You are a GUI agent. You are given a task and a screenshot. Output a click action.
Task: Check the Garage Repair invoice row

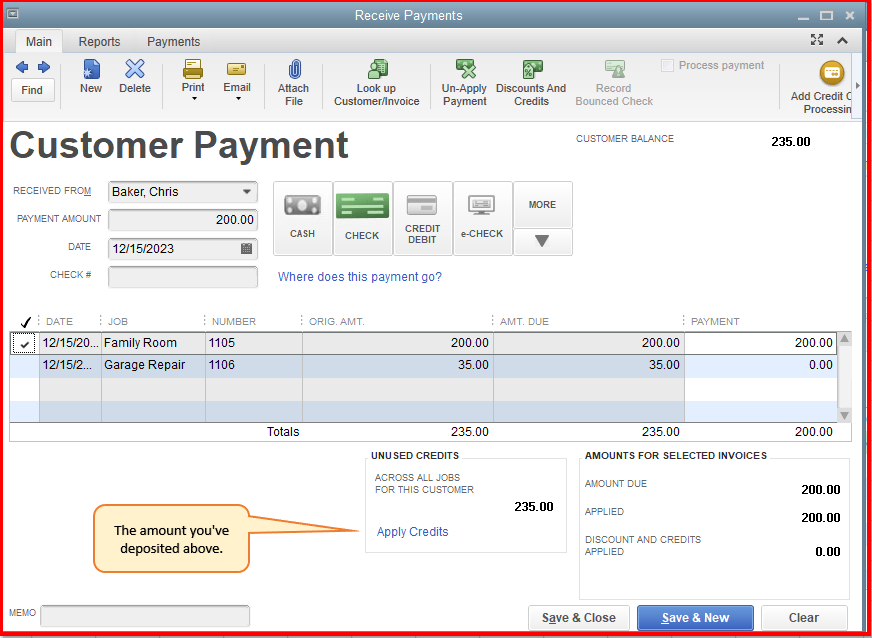pyautogui.click(x=24, y=364)
